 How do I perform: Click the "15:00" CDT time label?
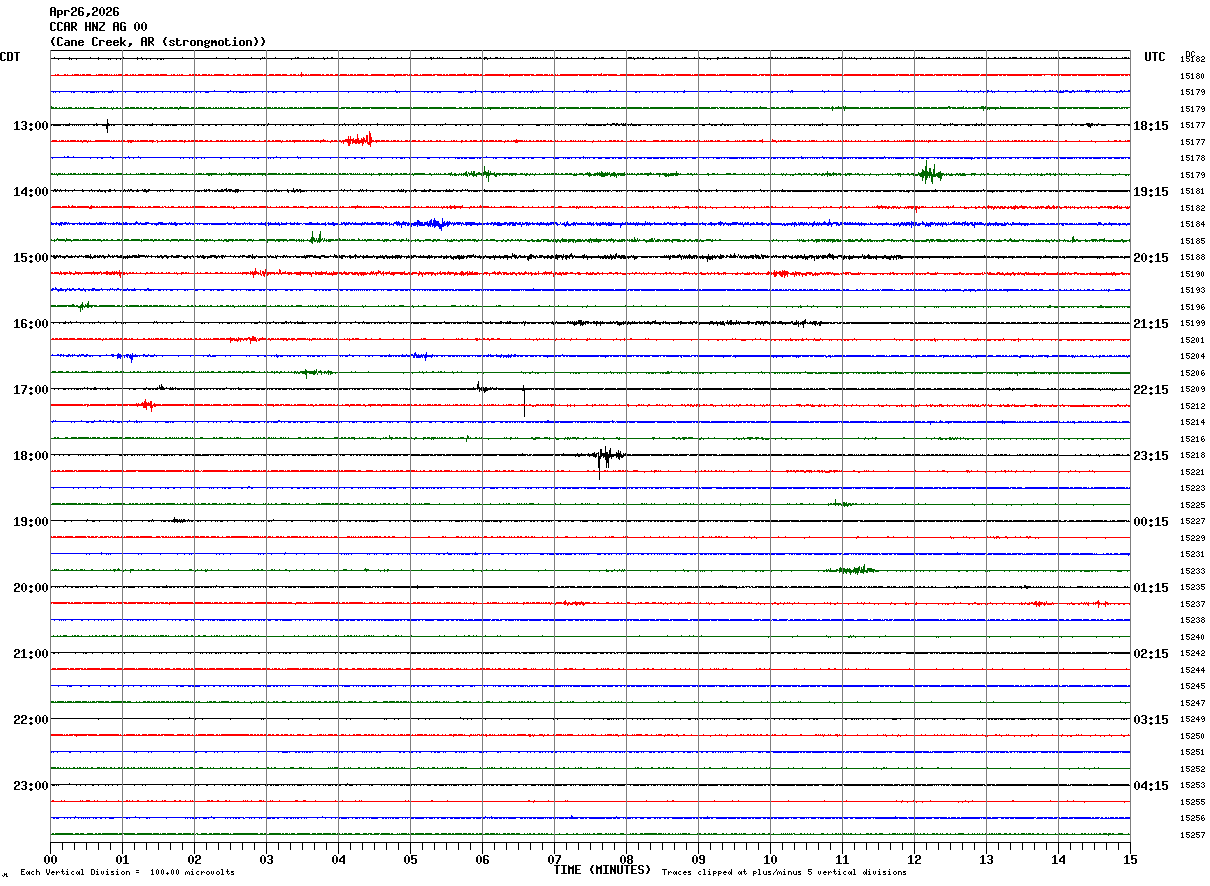pyautogui.click(x=31, y=258)
